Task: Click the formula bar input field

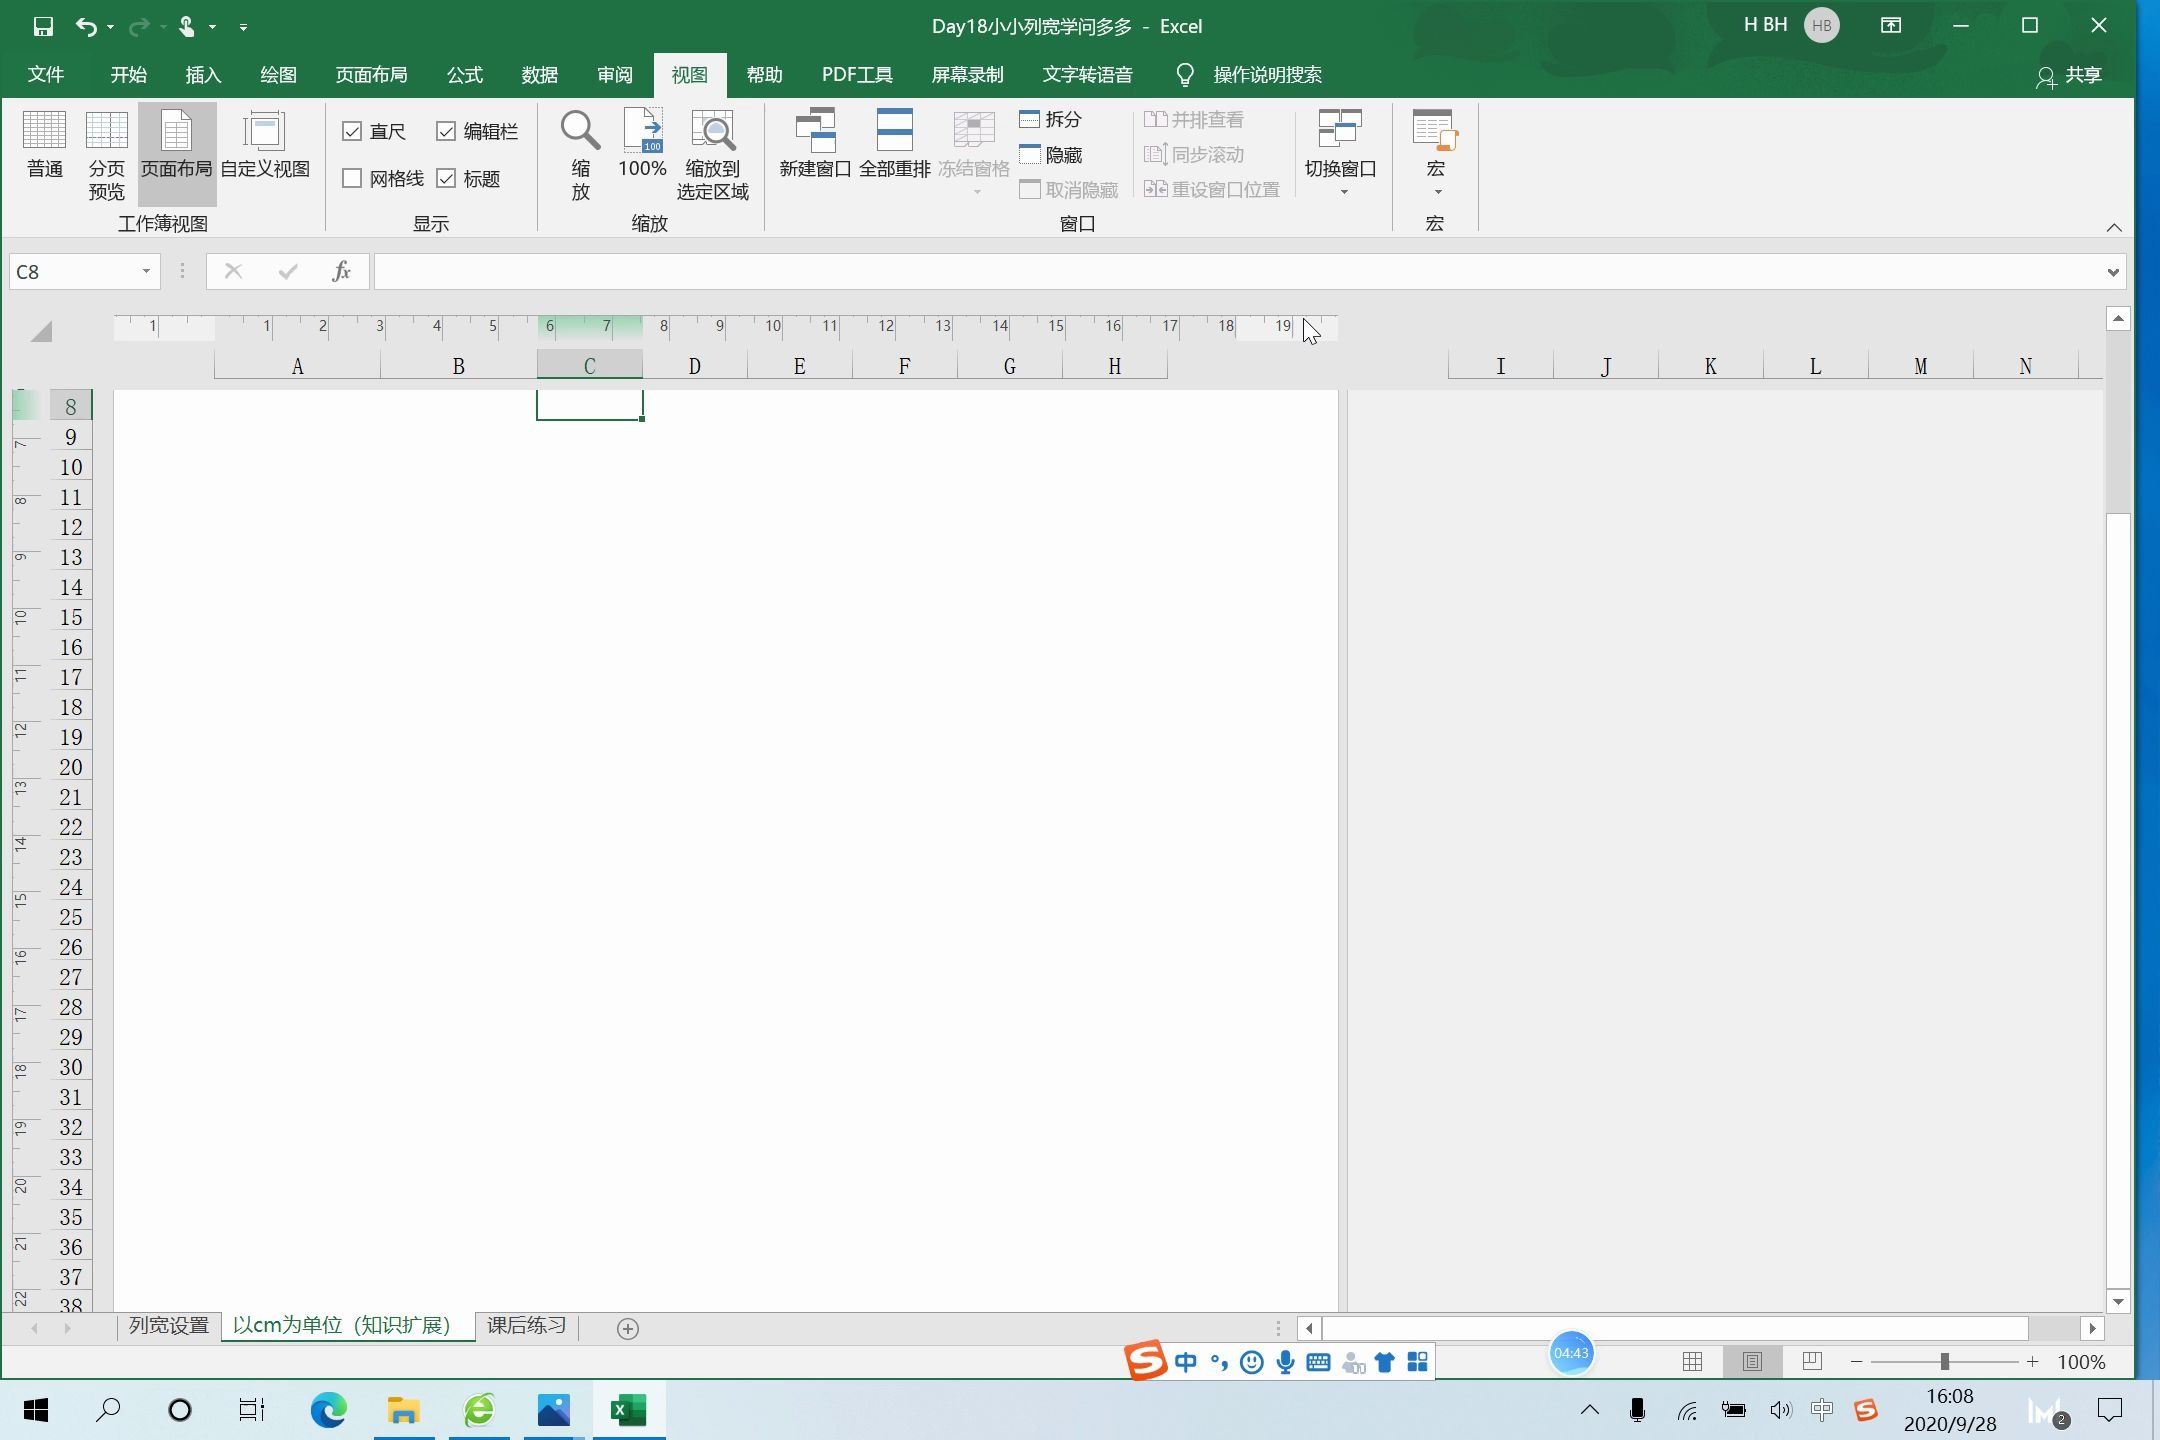Action: [1238, 271]
